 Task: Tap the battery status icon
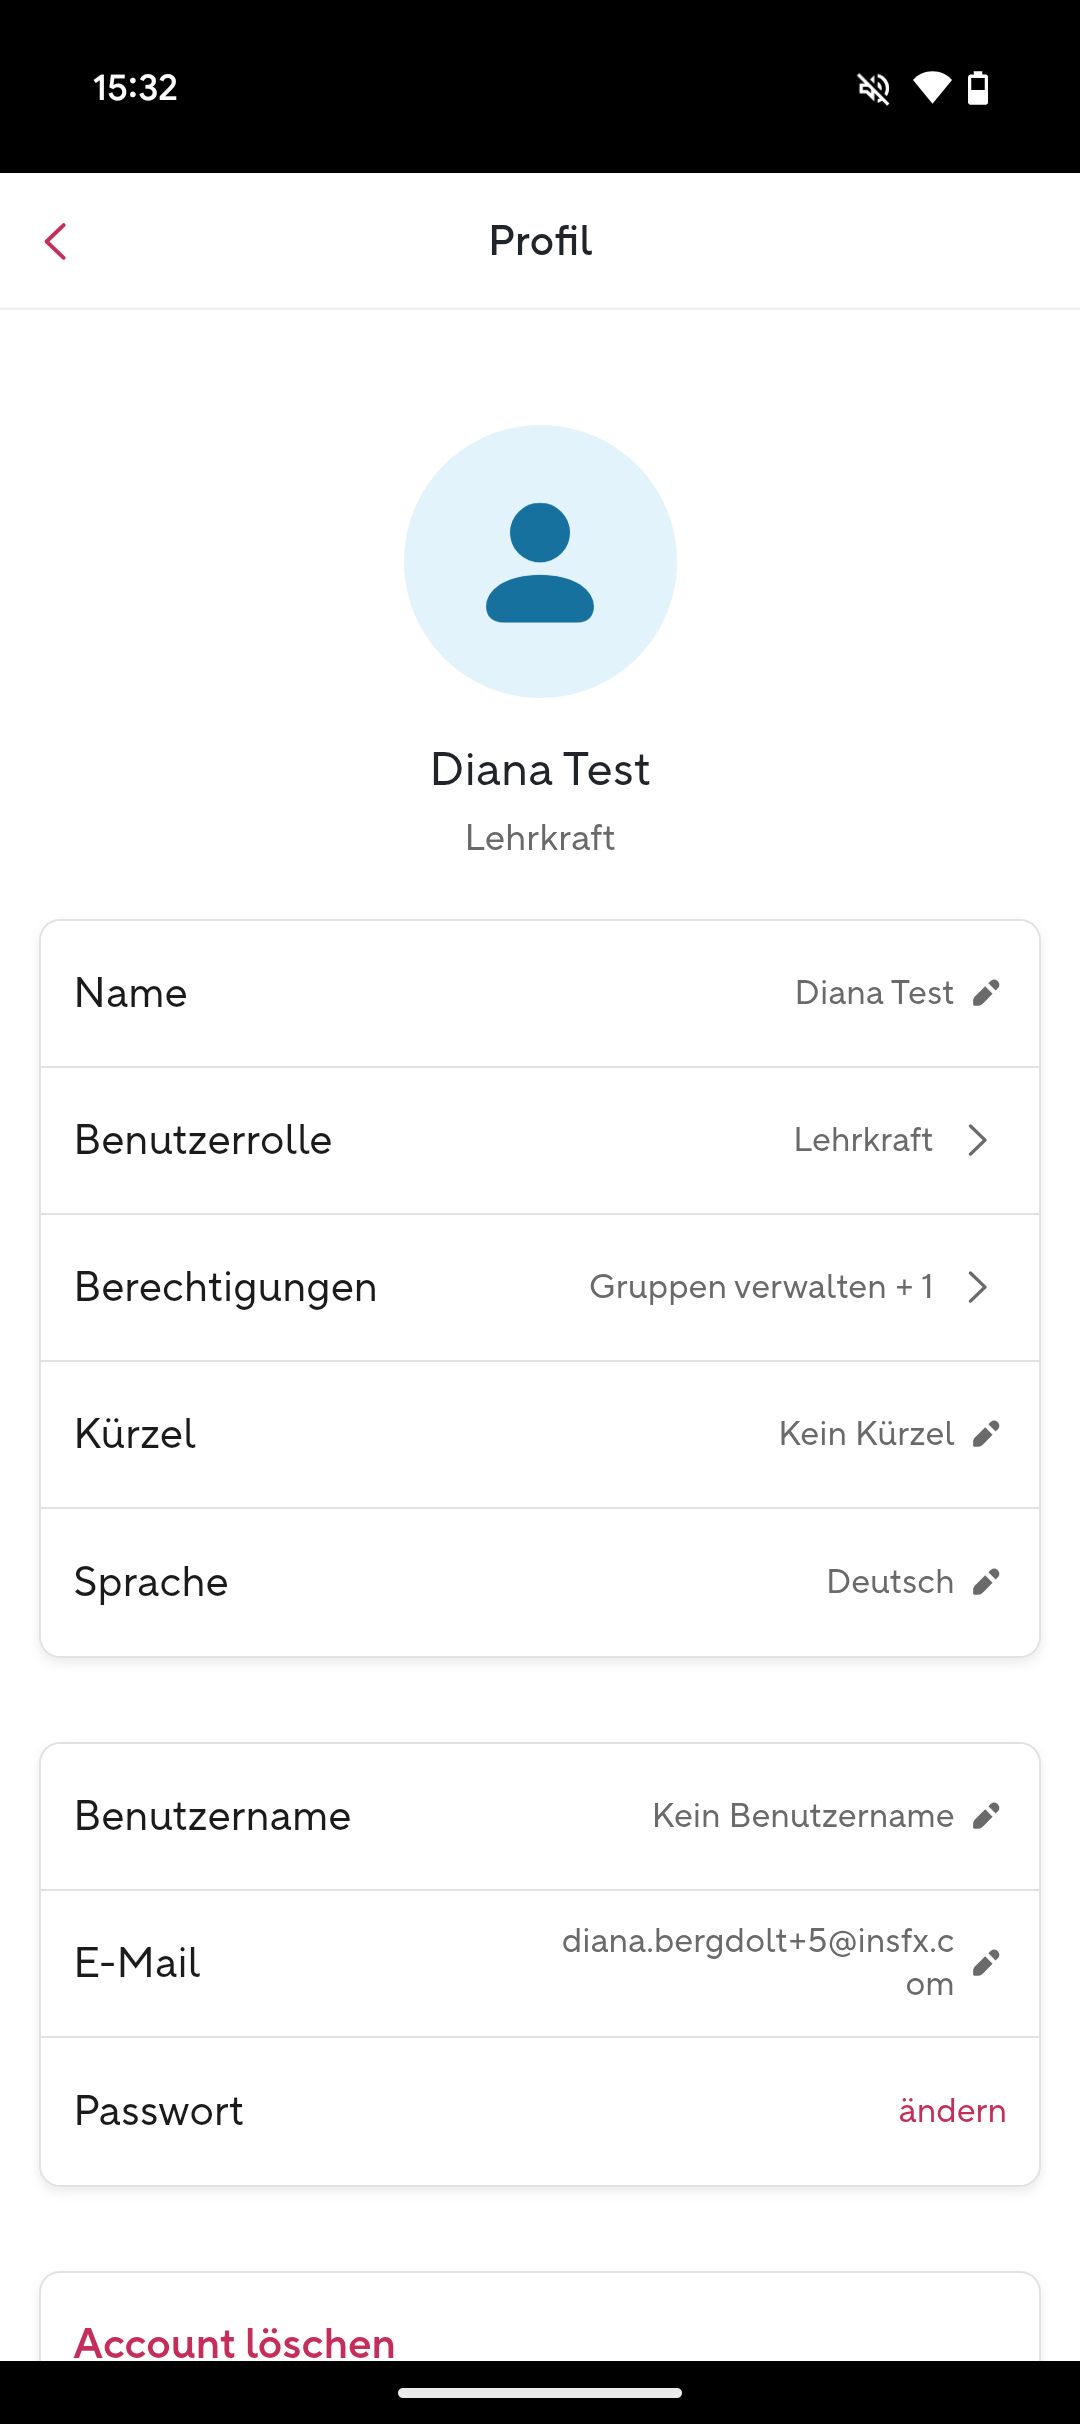[x=978, y=88]
